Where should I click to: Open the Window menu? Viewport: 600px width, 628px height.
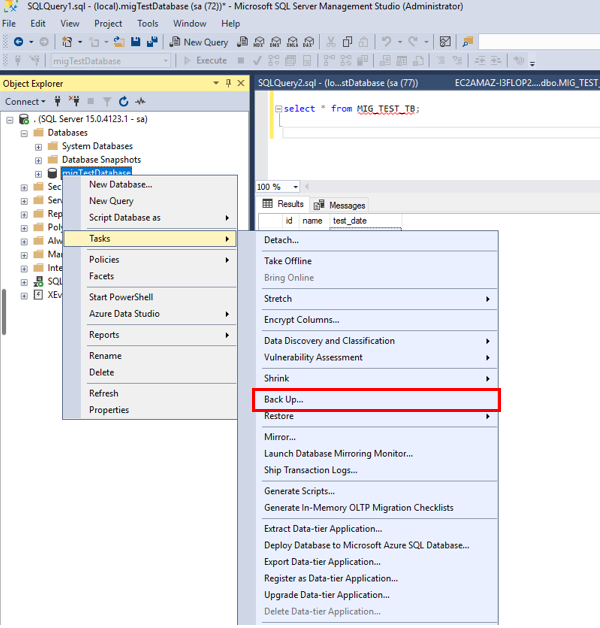pyautogui.click(x=190, y=24)
